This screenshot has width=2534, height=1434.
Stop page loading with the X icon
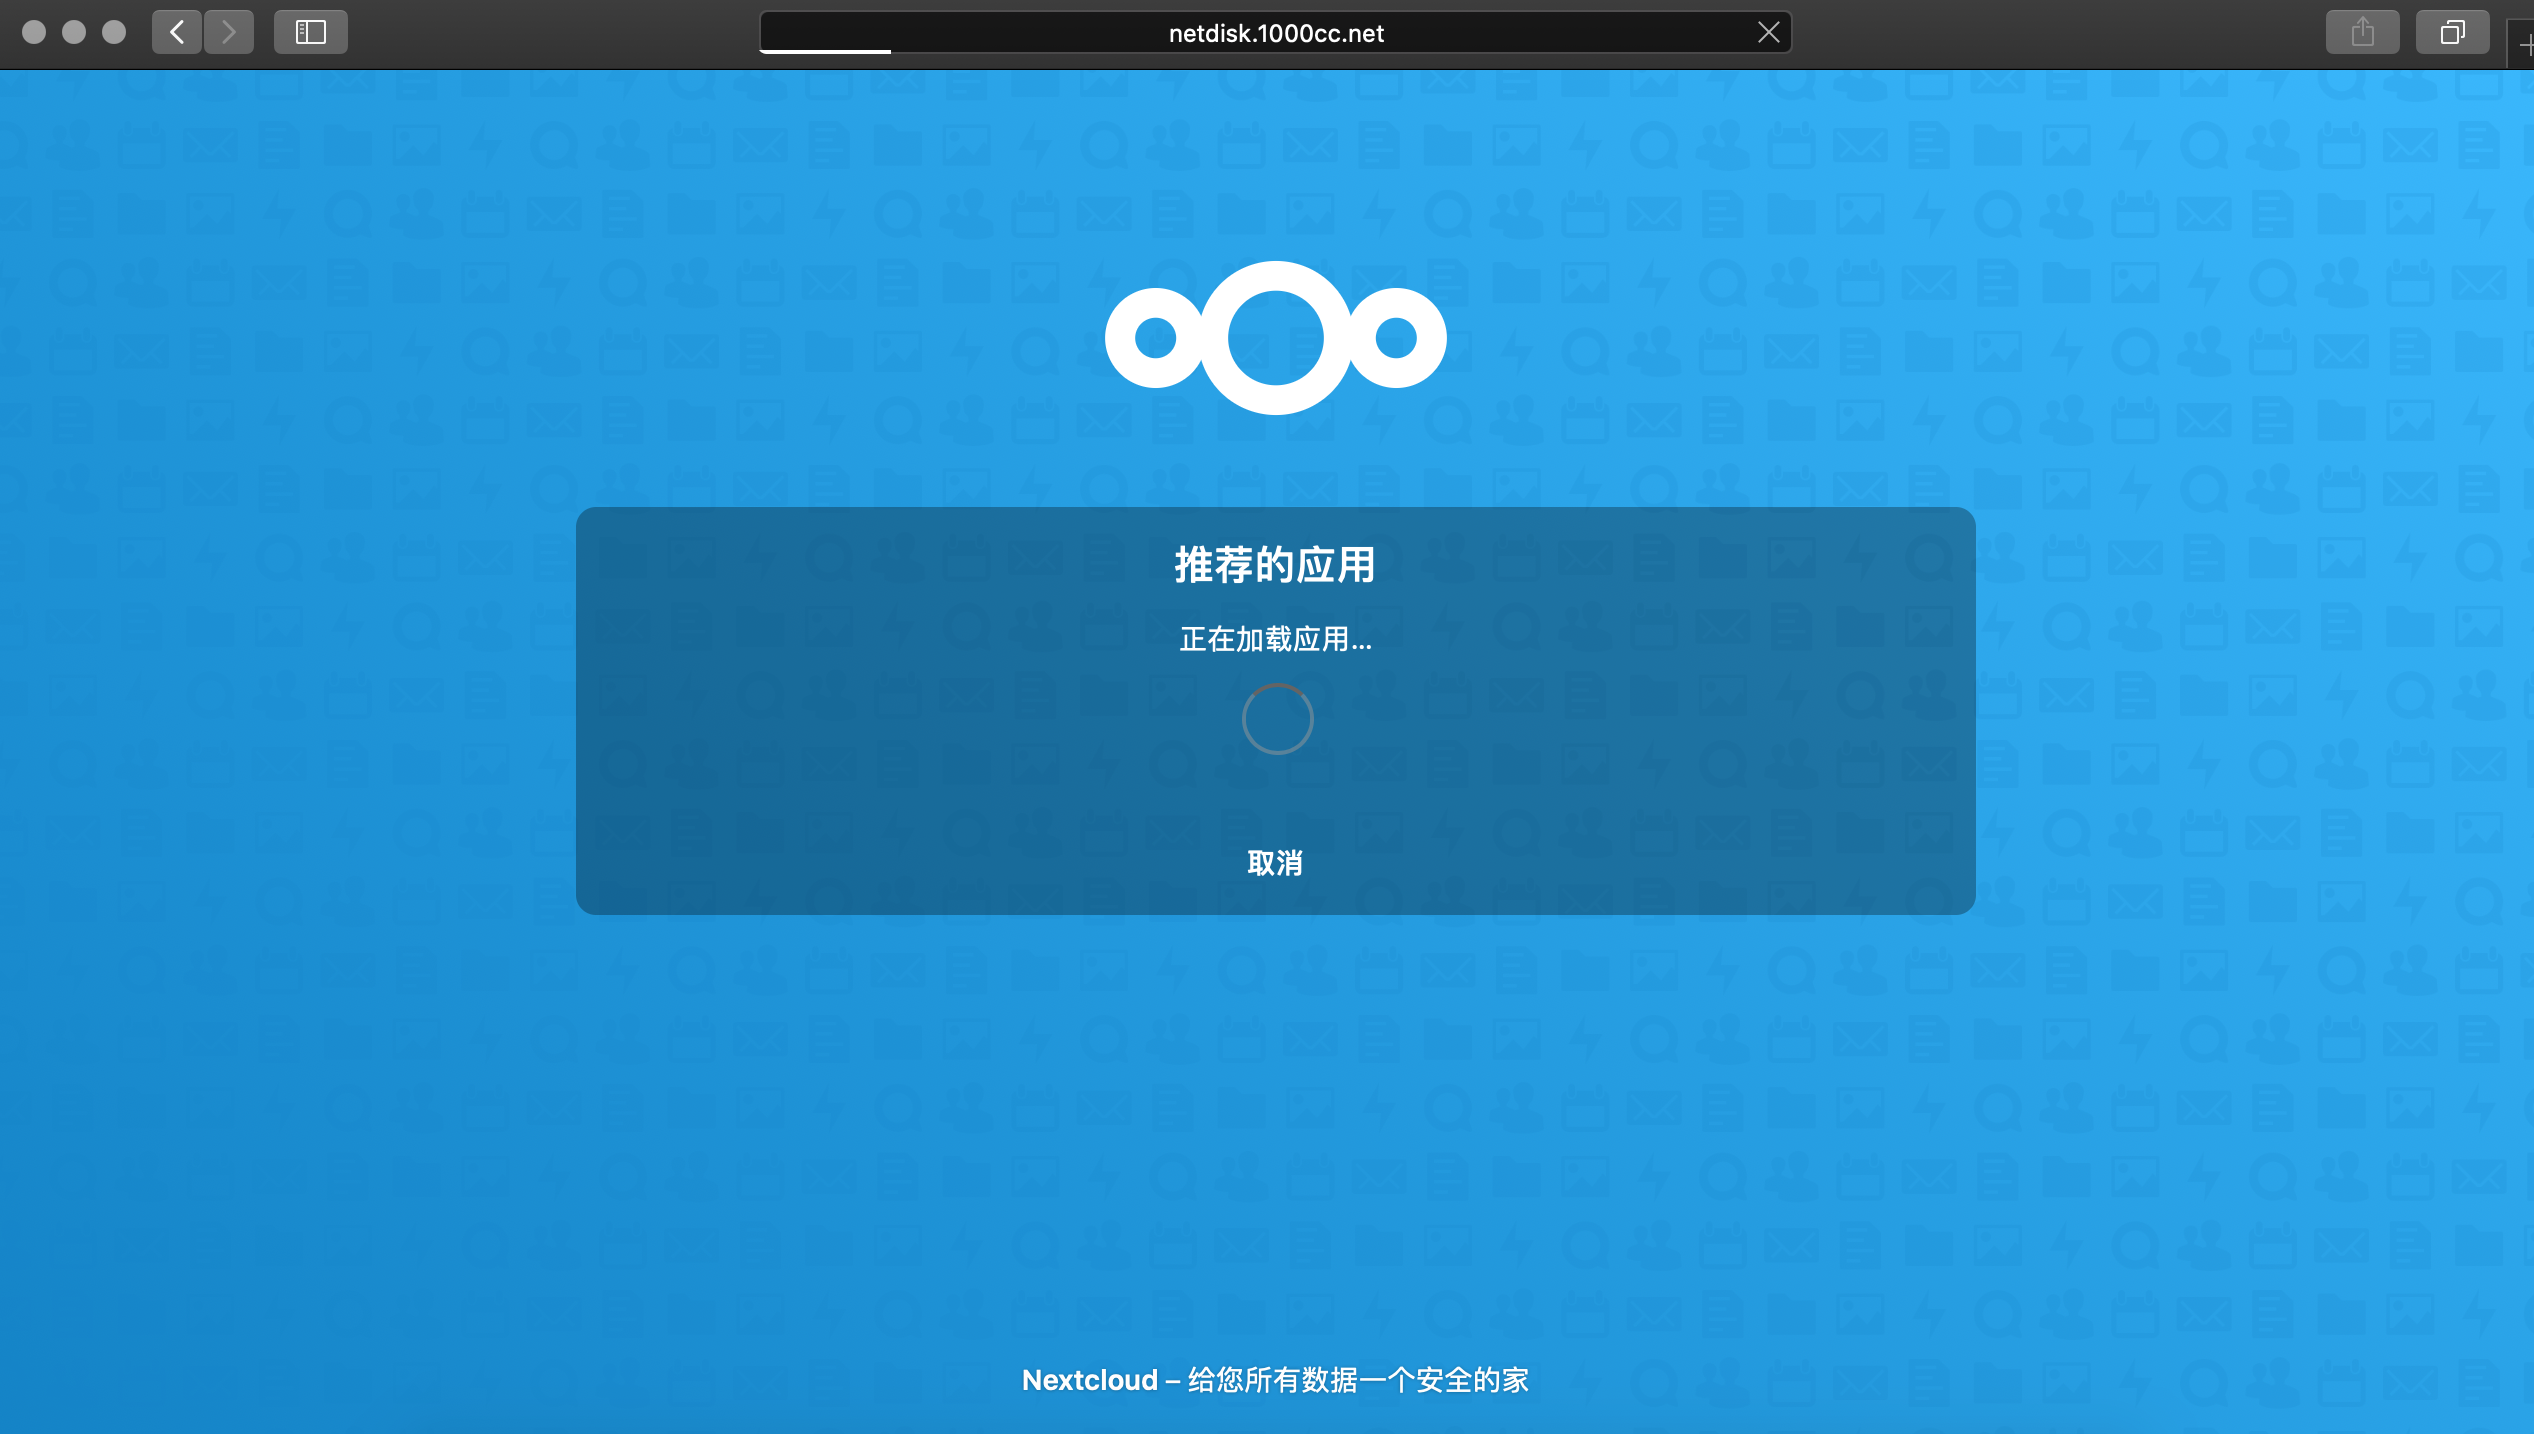(x=1769, y=32)
